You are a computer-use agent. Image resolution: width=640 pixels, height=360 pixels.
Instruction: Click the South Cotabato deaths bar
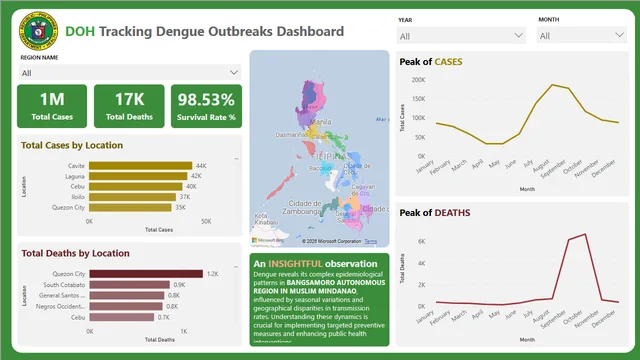(129, 284)
